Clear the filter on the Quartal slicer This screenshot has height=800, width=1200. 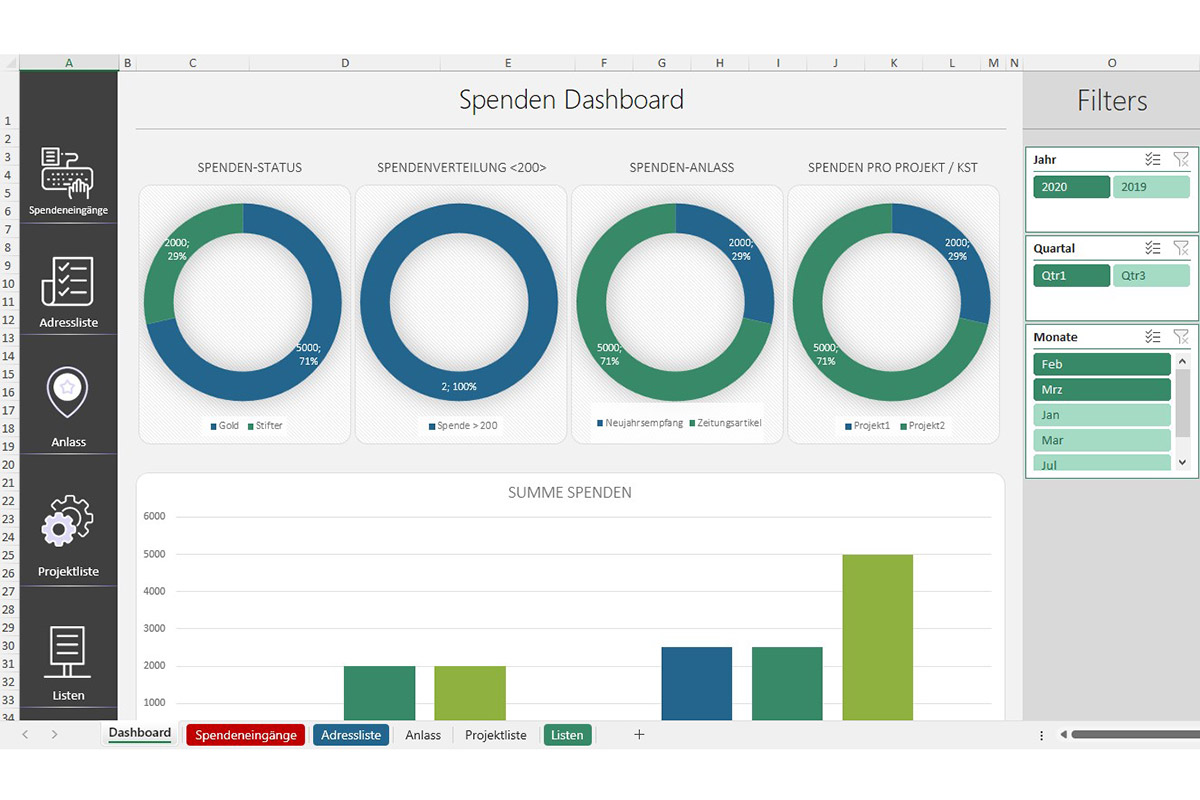click(x=1181, y=248)
